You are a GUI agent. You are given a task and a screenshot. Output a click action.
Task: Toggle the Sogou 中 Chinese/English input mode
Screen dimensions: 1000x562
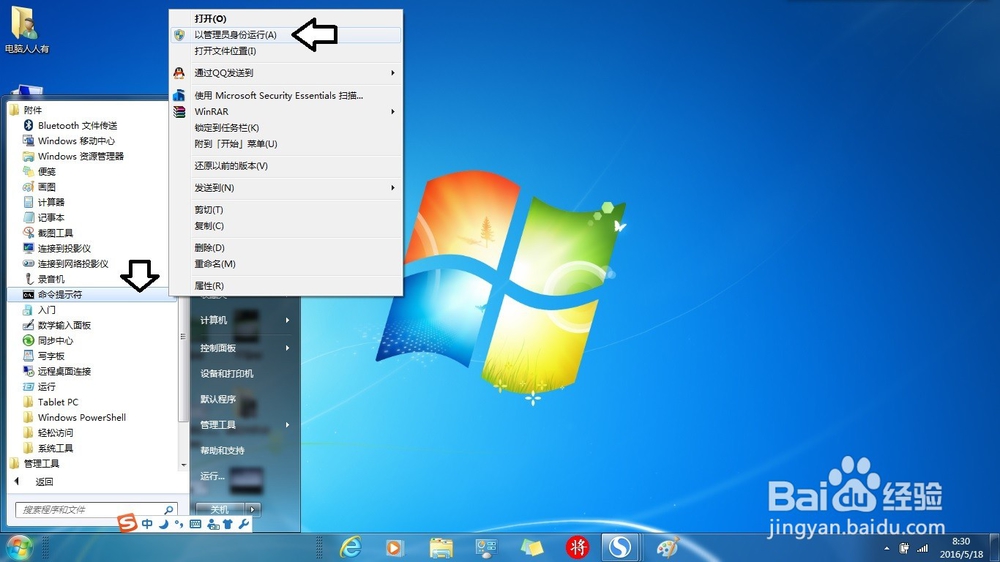click(147, 524)
